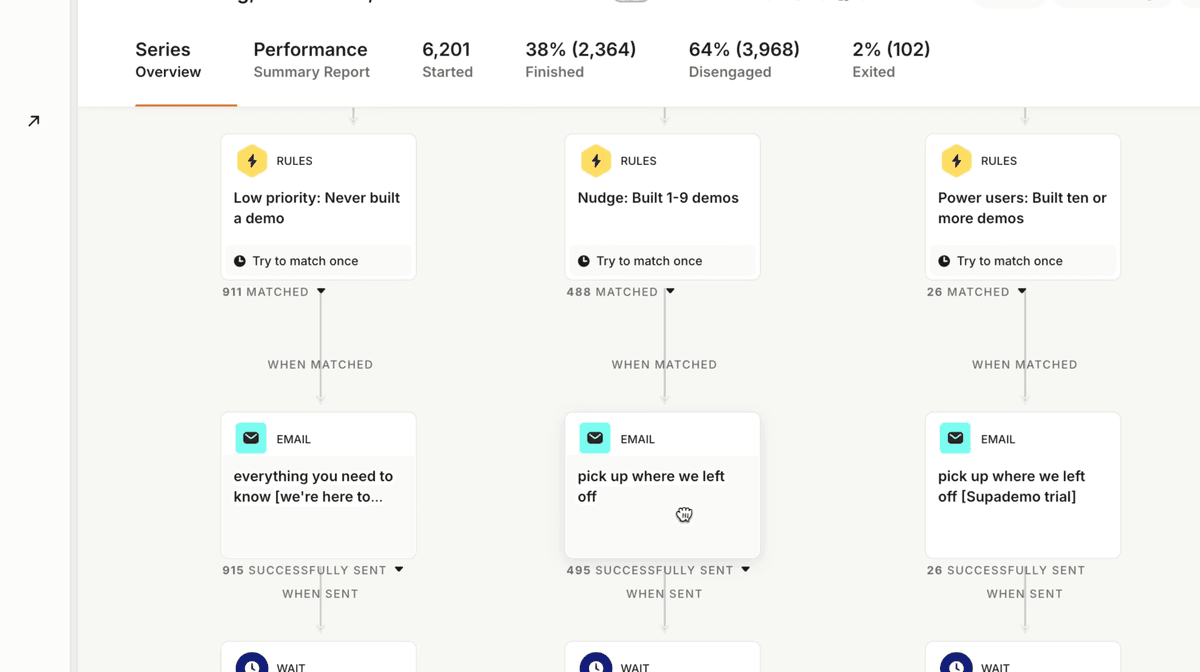
Task: Select 'pick up where we left off [Supademo trial]' title
Action: point(1011,486)
